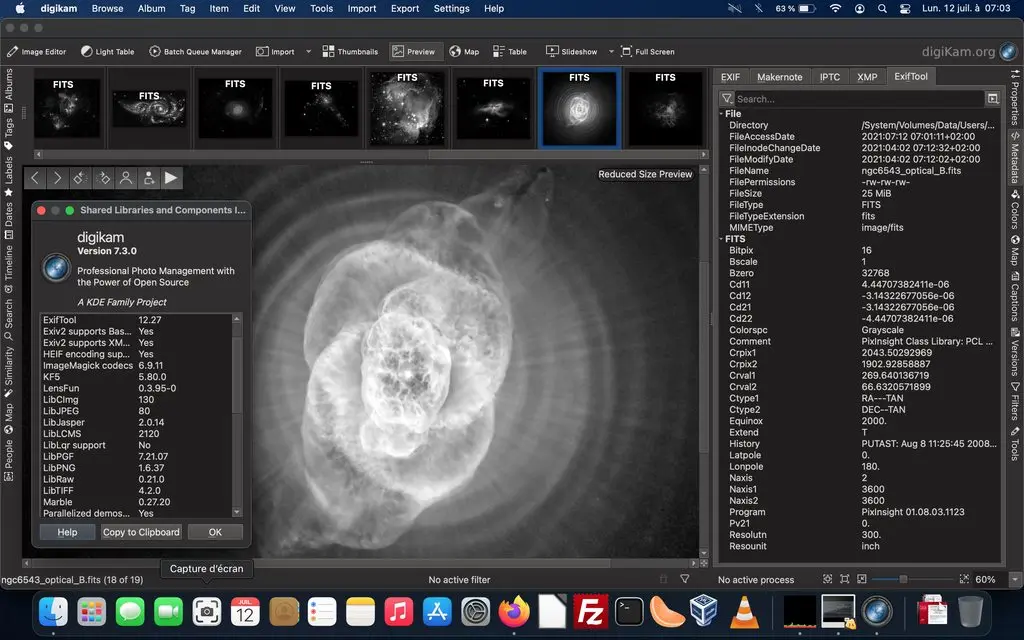Select the spiral galaxies FITS thumbnail
The height and width of the screenshot is (640, 1024).
pyautogui.click(x=150, y=108)
